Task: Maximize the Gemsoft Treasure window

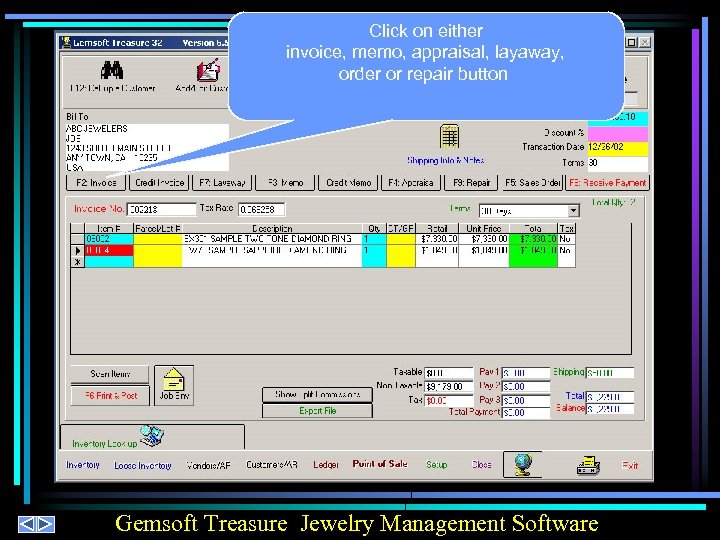Action: [x=631, y=42]
